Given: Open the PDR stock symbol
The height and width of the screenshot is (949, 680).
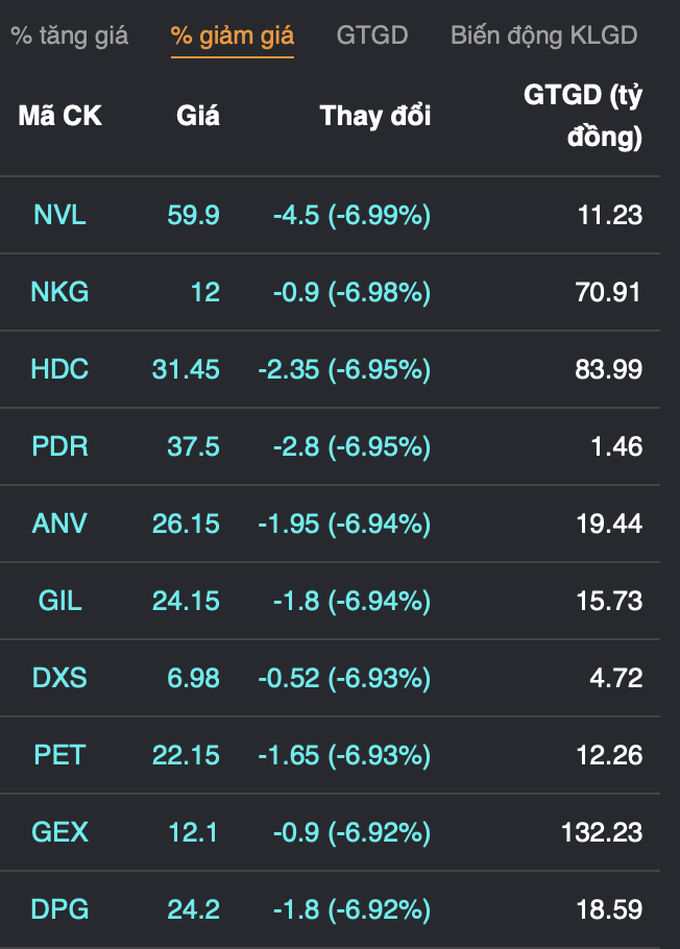Looking at the screenshot, I should click(x=60, y=447).
